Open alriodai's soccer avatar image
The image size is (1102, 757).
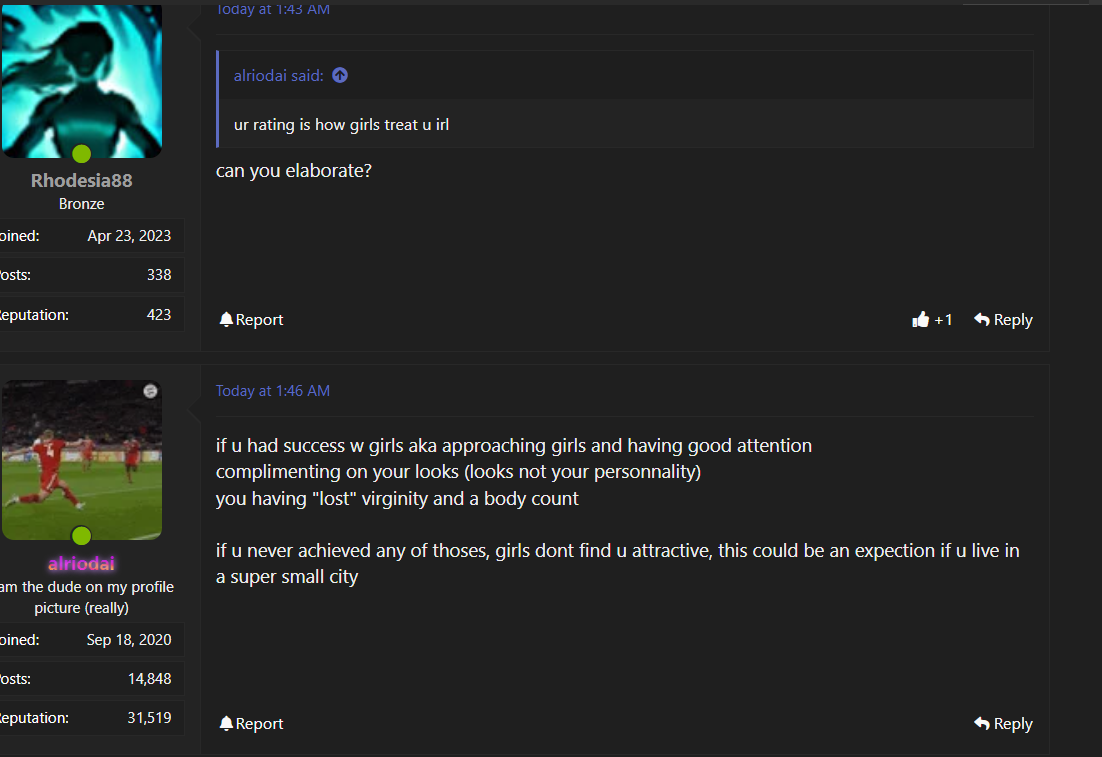point(82,460)
